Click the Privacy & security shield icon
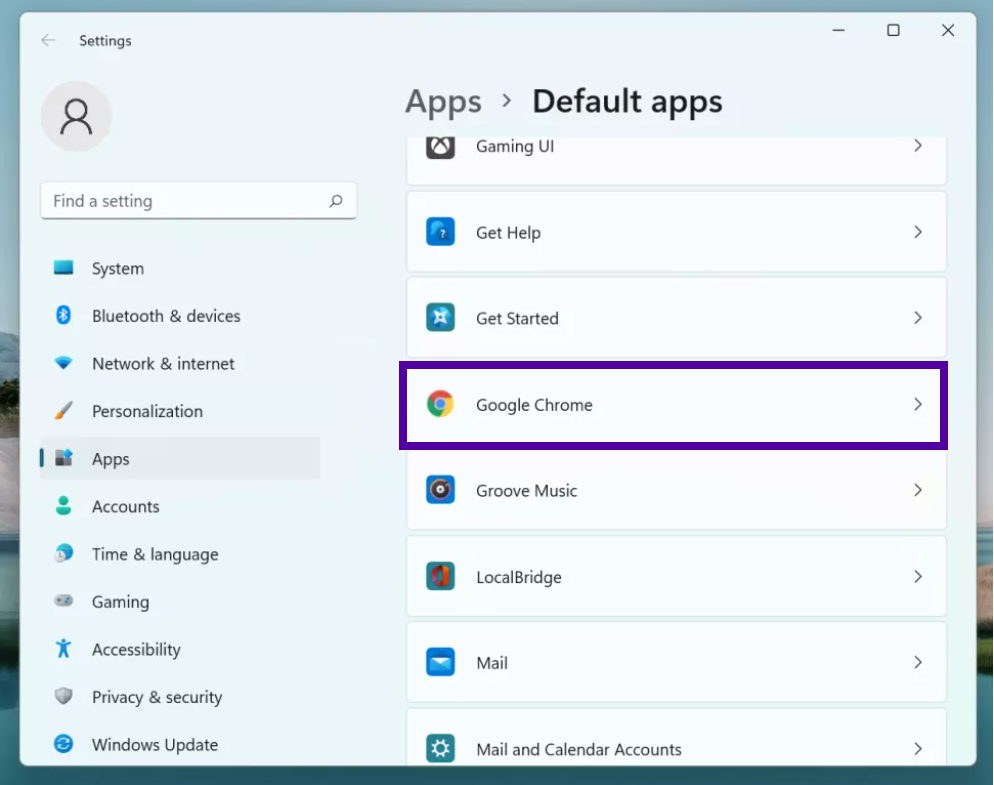The height and width of the screenshot is (785, 994). [63, 696]
